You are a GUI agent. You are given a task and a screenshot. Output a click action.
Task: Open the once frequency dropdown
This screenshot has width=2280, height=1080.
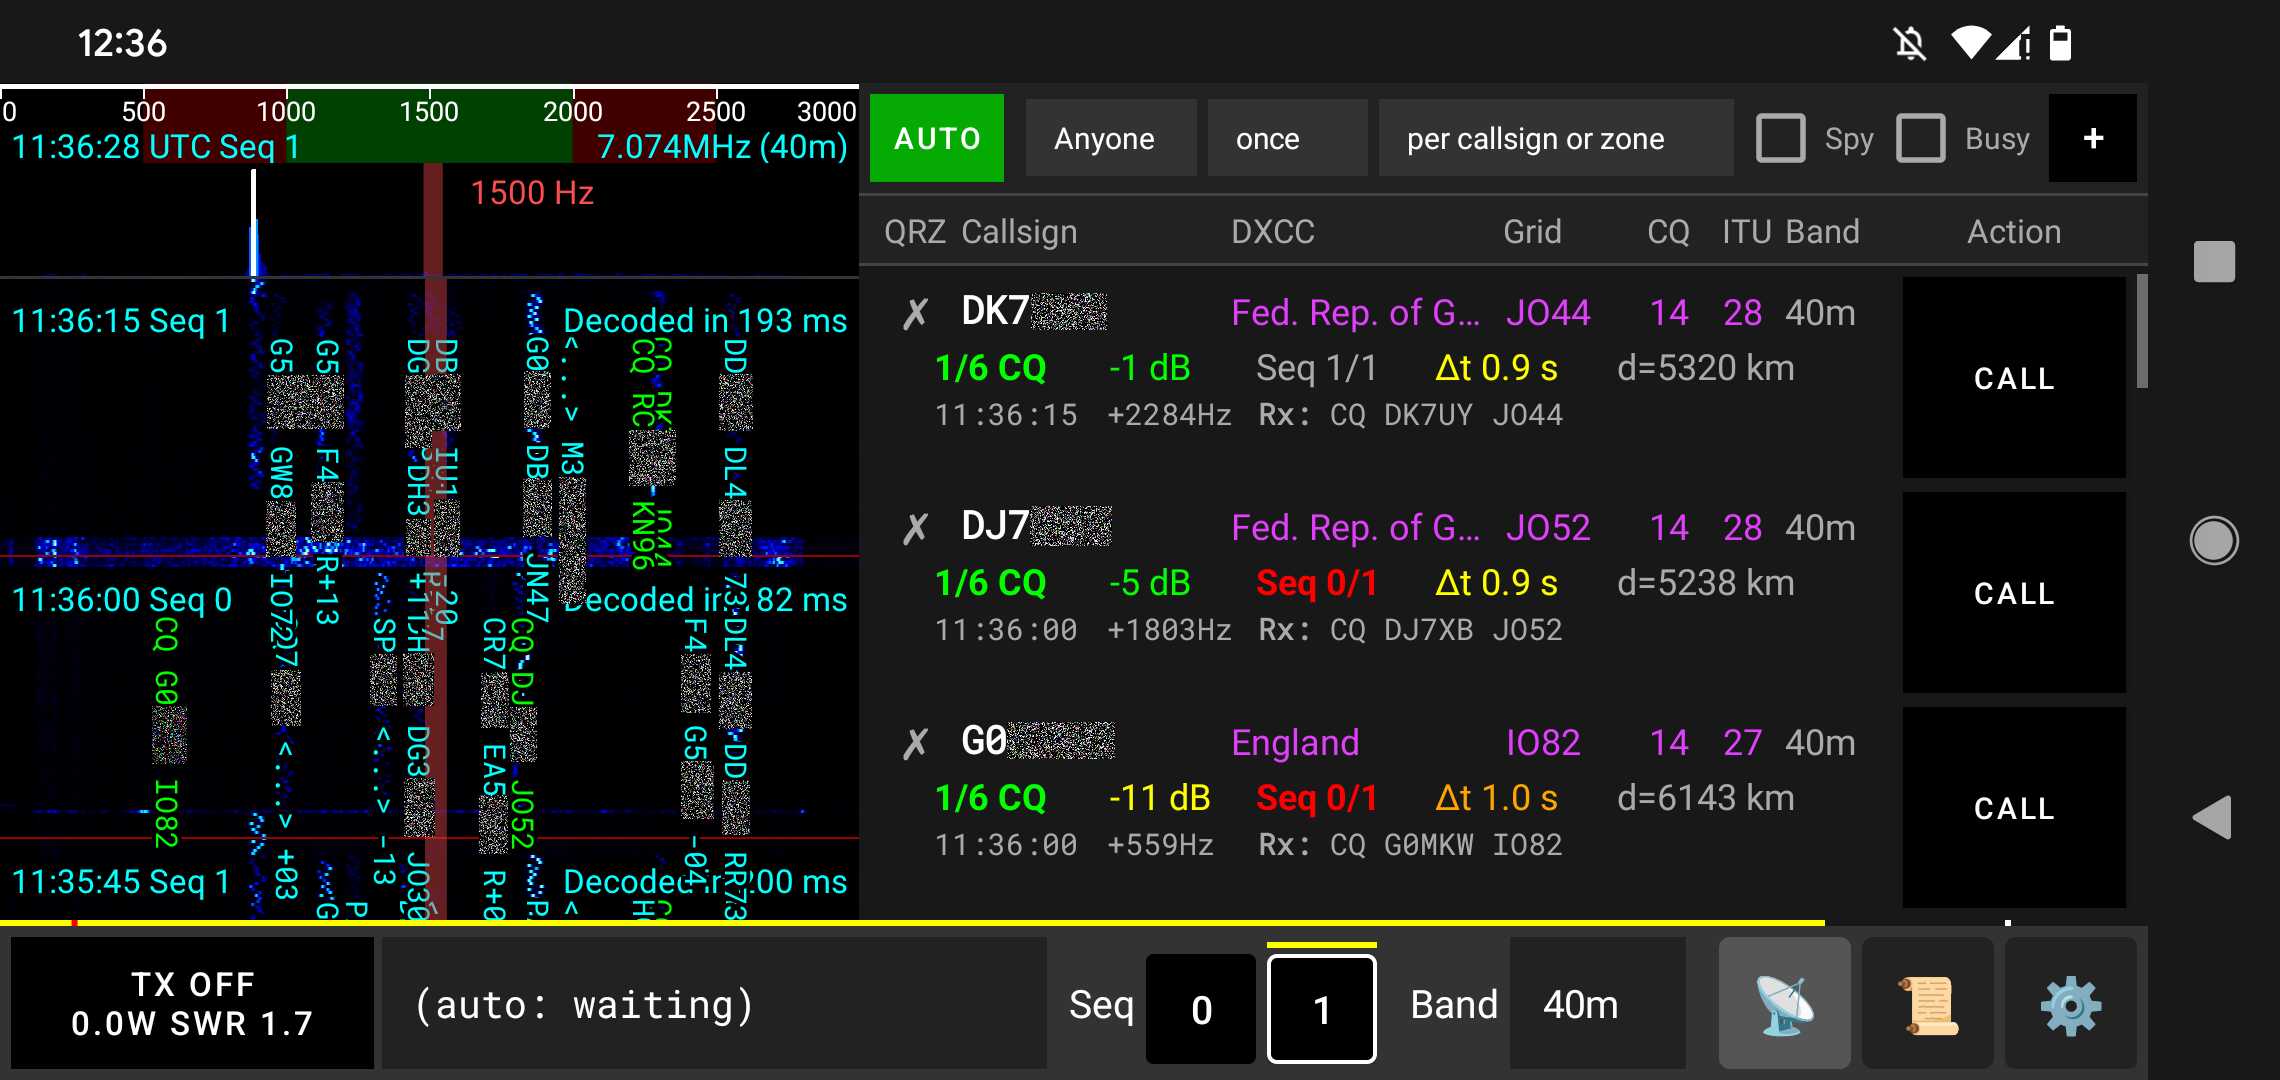1288,138
